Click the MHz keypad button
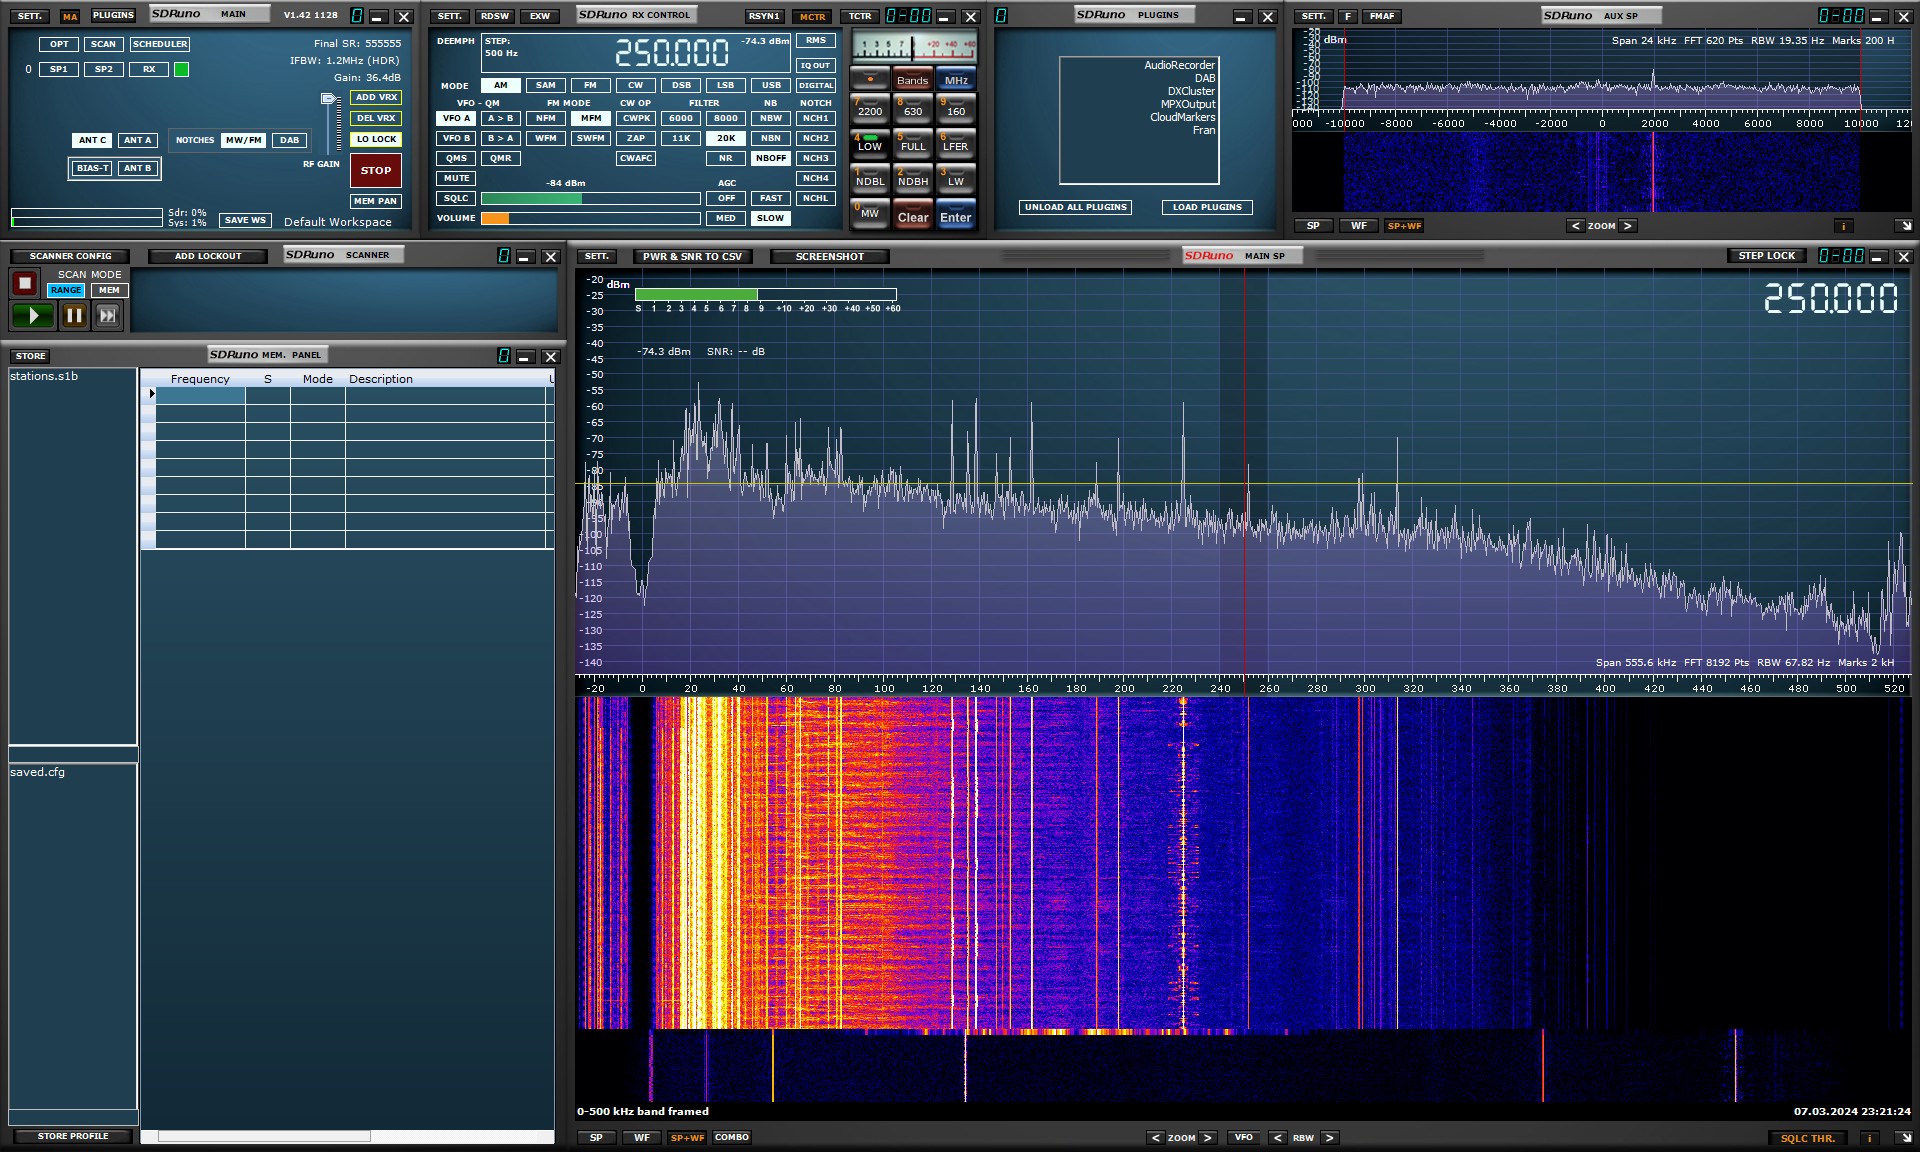 (x=956, y=80)
